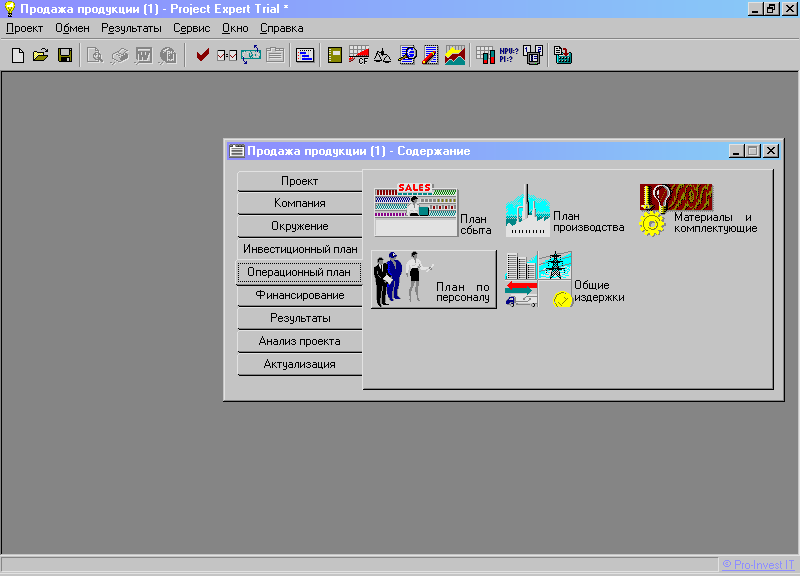Viewport: 800px width, 576px height.
Task: Close the Содержание child window
Action: (771, 151)
